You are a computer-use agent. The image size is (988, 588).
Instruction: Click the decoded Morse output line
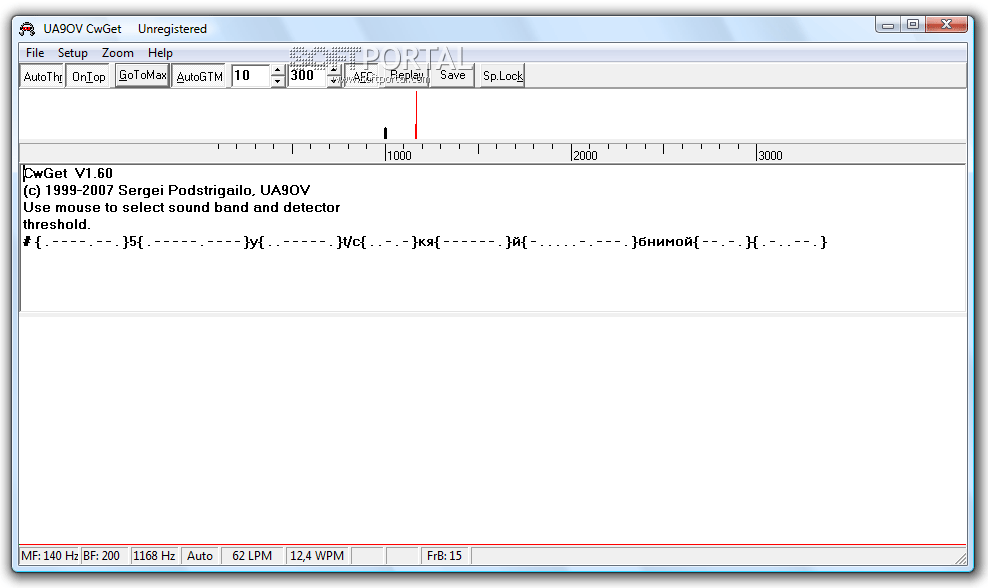pyautogui.click(x=425, y=242)
